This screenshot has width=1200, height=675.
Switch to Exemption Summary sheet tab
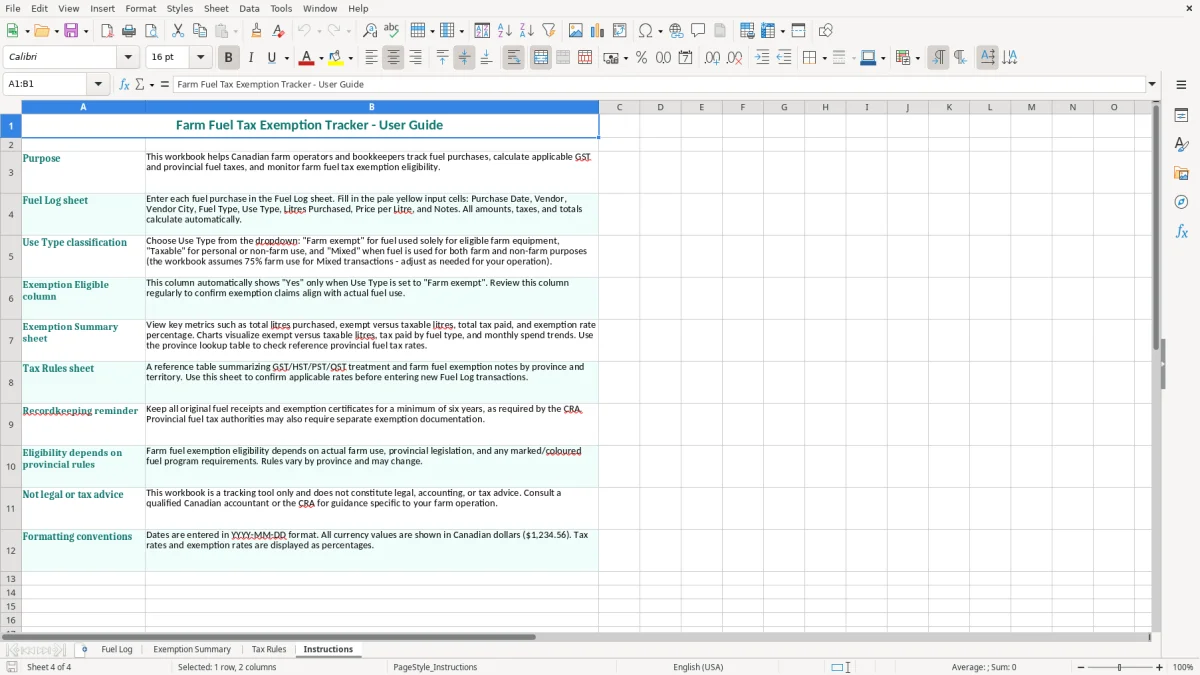192,649
